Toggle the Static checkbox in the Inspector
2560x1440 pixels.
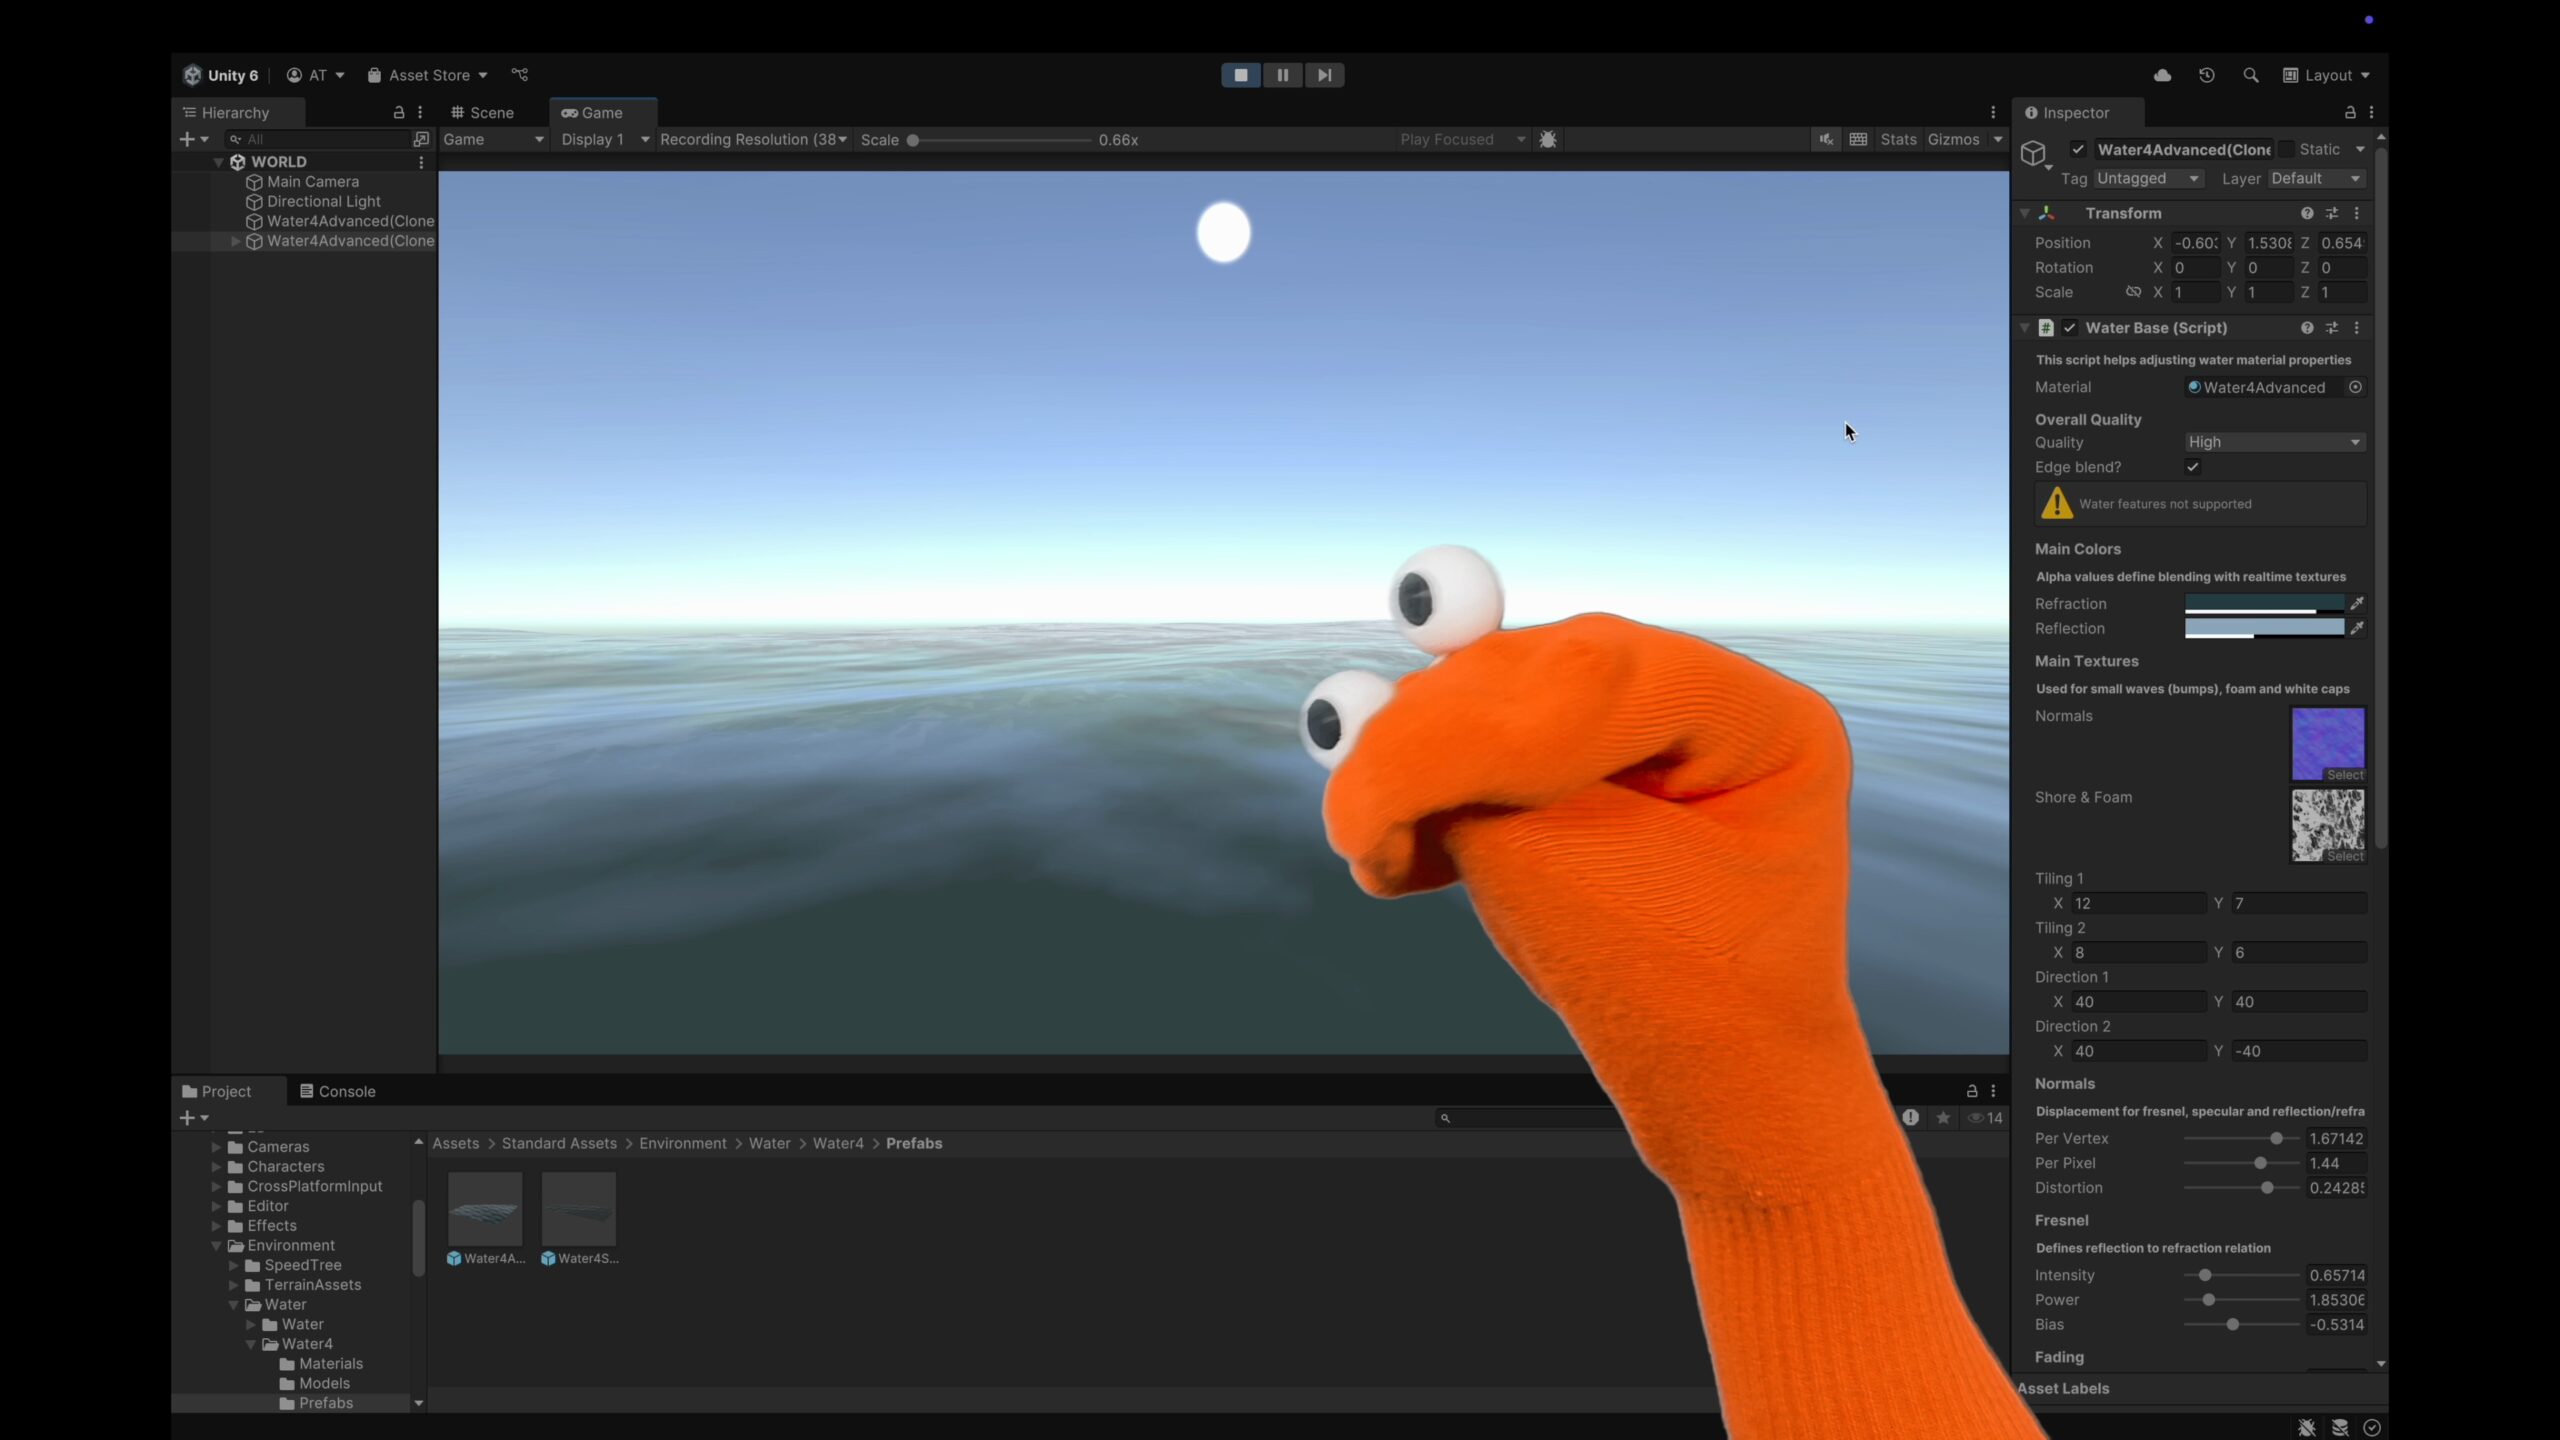pyautogui.click(x=2287, y=149)
